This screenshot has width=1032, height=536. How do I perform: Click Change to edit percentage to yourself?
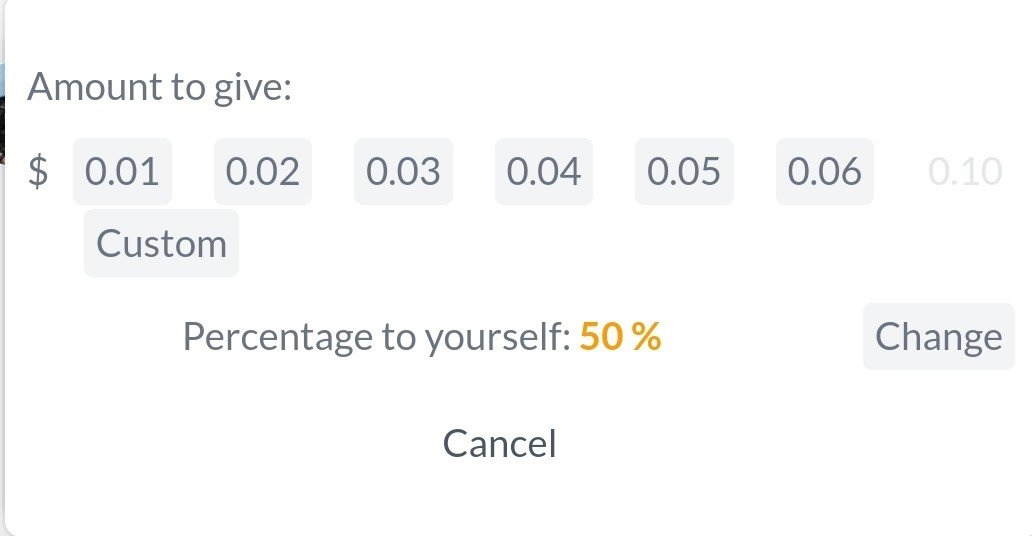pyautogui.click(x=939, y=336)
